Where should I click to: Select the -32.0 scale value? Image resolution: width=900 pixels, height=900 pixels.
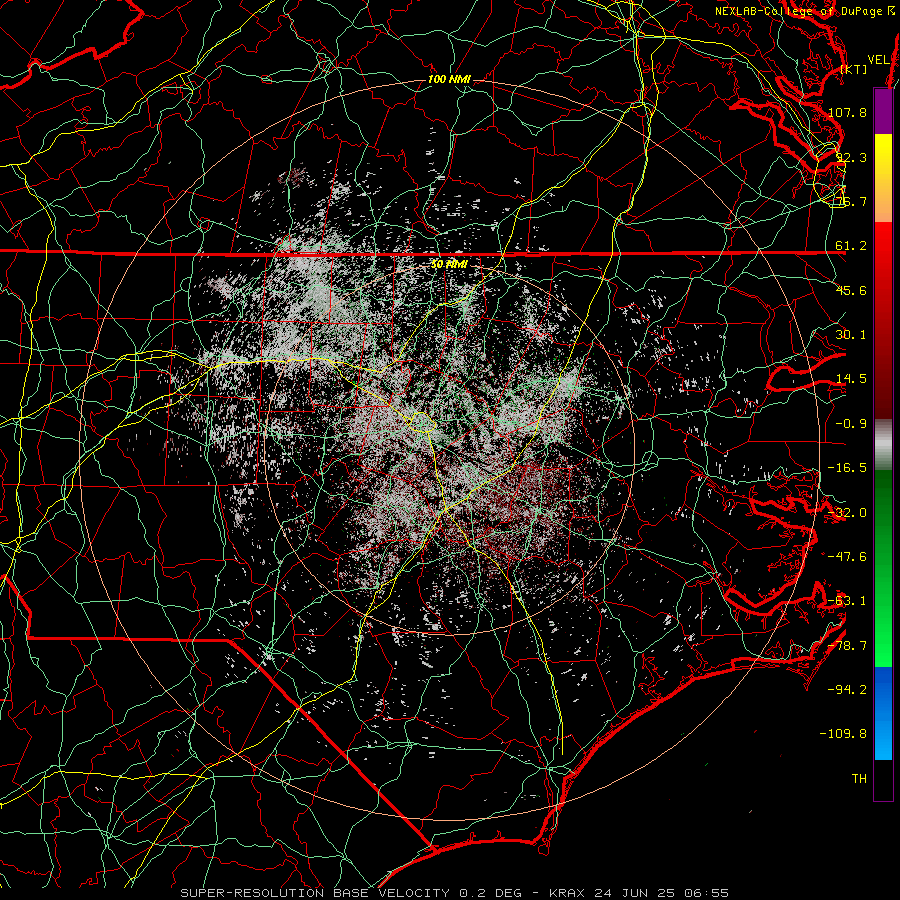(x=847, y=513)
